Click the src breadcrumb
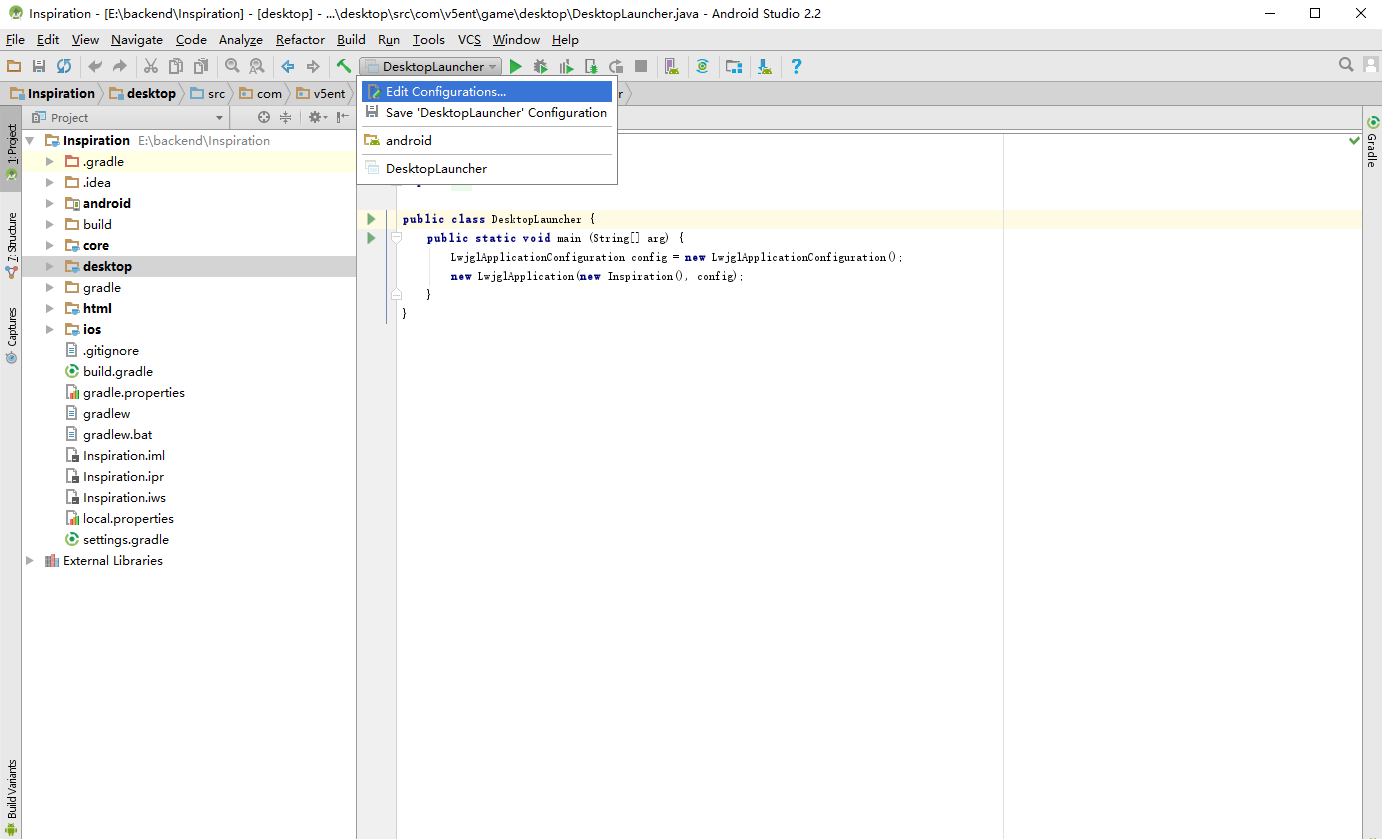This screenshot has width=1382, height=839. point(208,94)
